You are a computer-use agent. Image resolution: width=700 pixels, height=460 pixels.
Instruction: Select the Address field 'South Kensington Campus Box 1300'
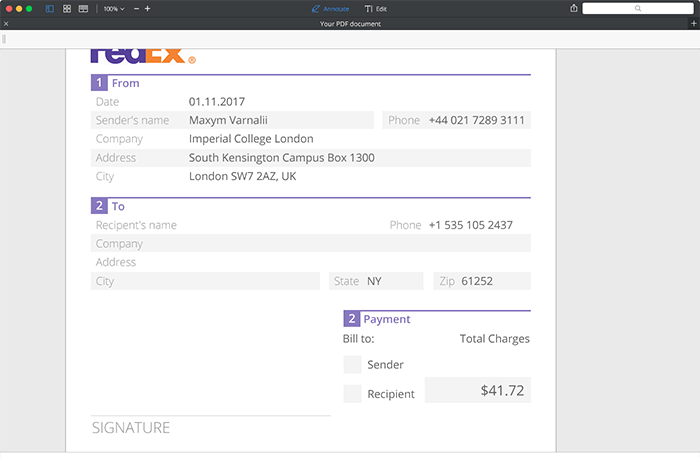(311, 158)
